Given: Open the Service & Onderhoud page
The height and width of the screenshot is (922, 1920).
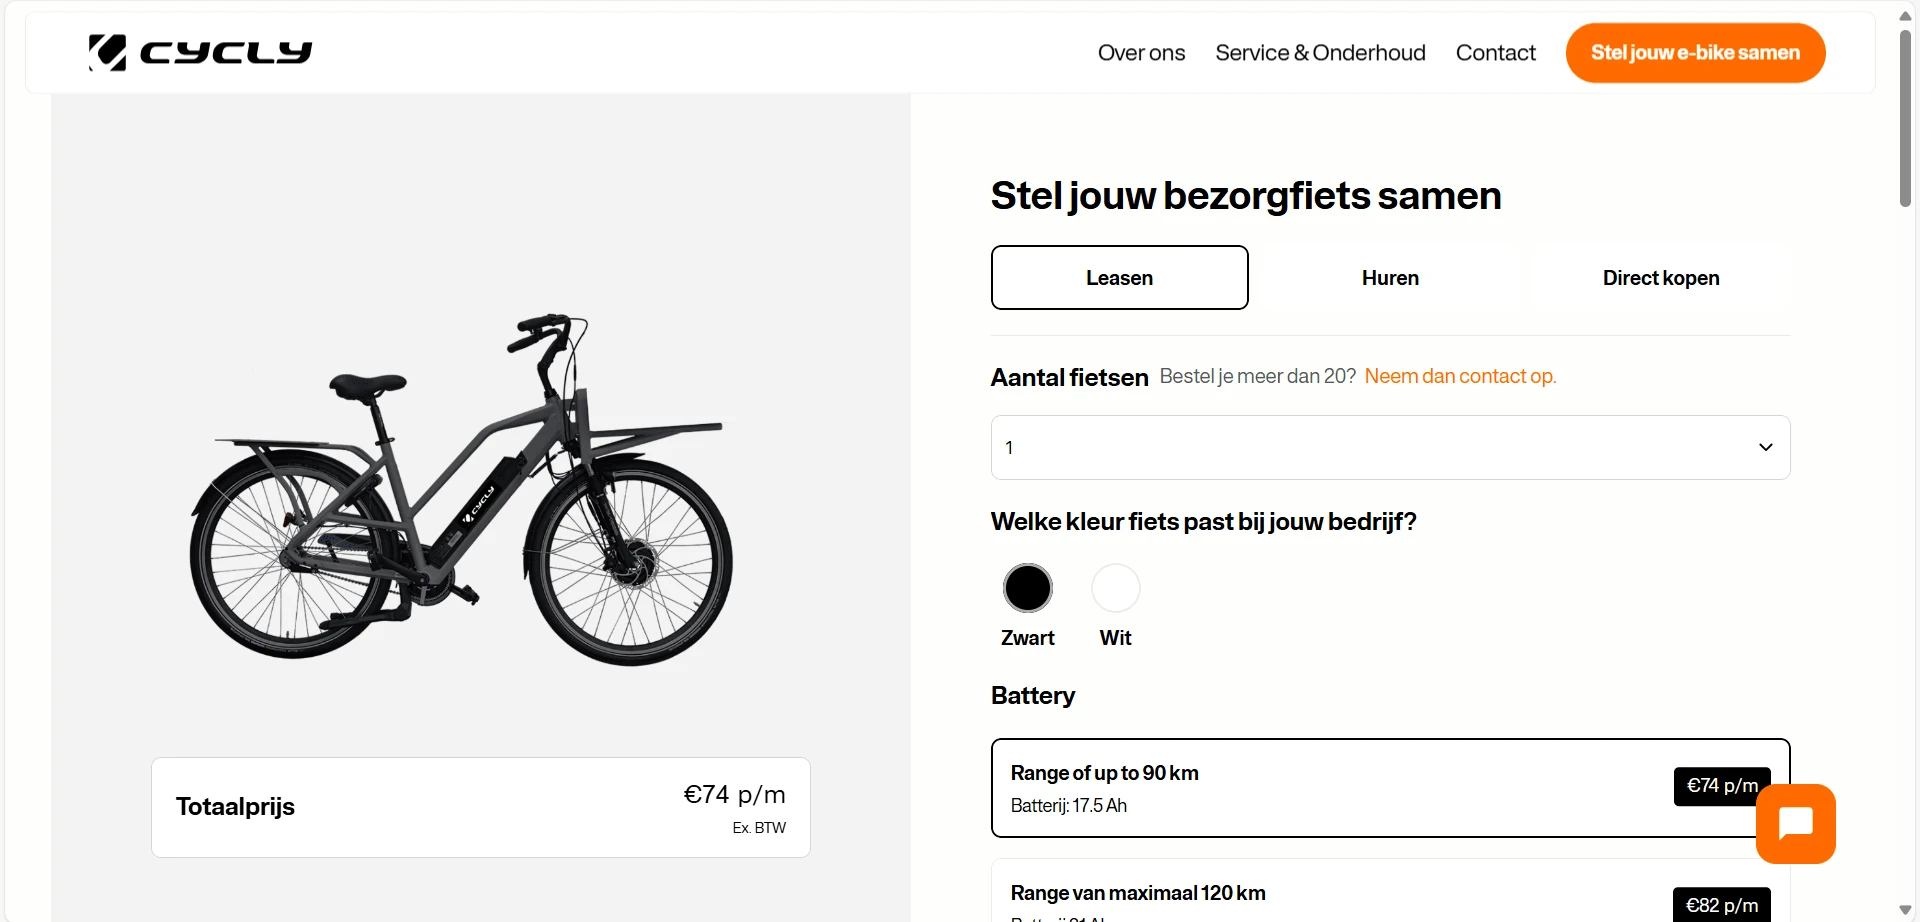Looking at the screenshot, I should pos(1320,52).
